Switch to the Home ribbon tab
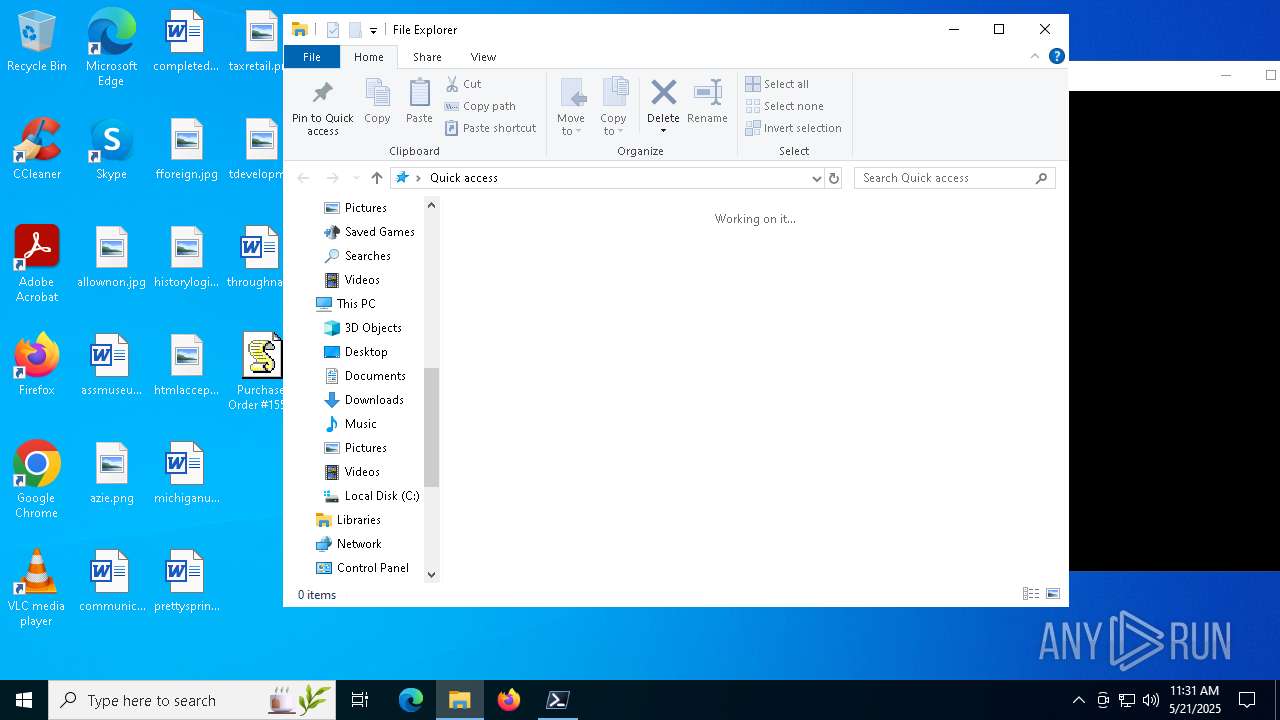 pyautogui.click(x=368, y=57)
